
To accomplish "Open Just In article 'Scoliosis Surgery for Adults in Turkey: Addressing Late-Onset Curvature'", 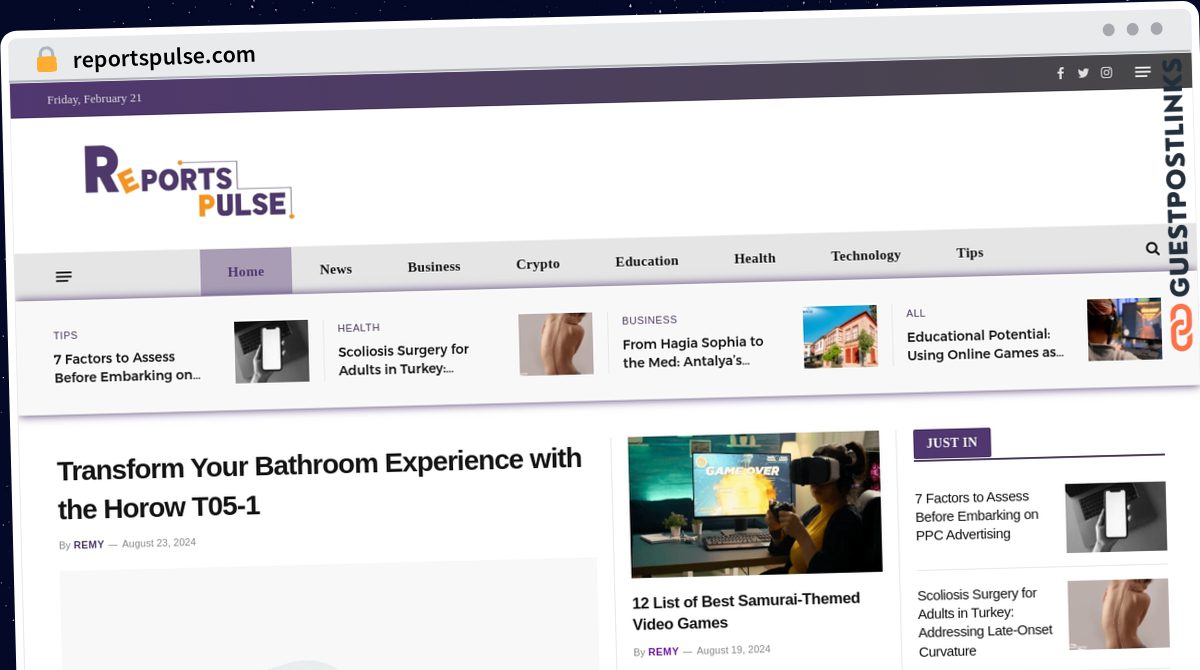I will click(985, 622).
